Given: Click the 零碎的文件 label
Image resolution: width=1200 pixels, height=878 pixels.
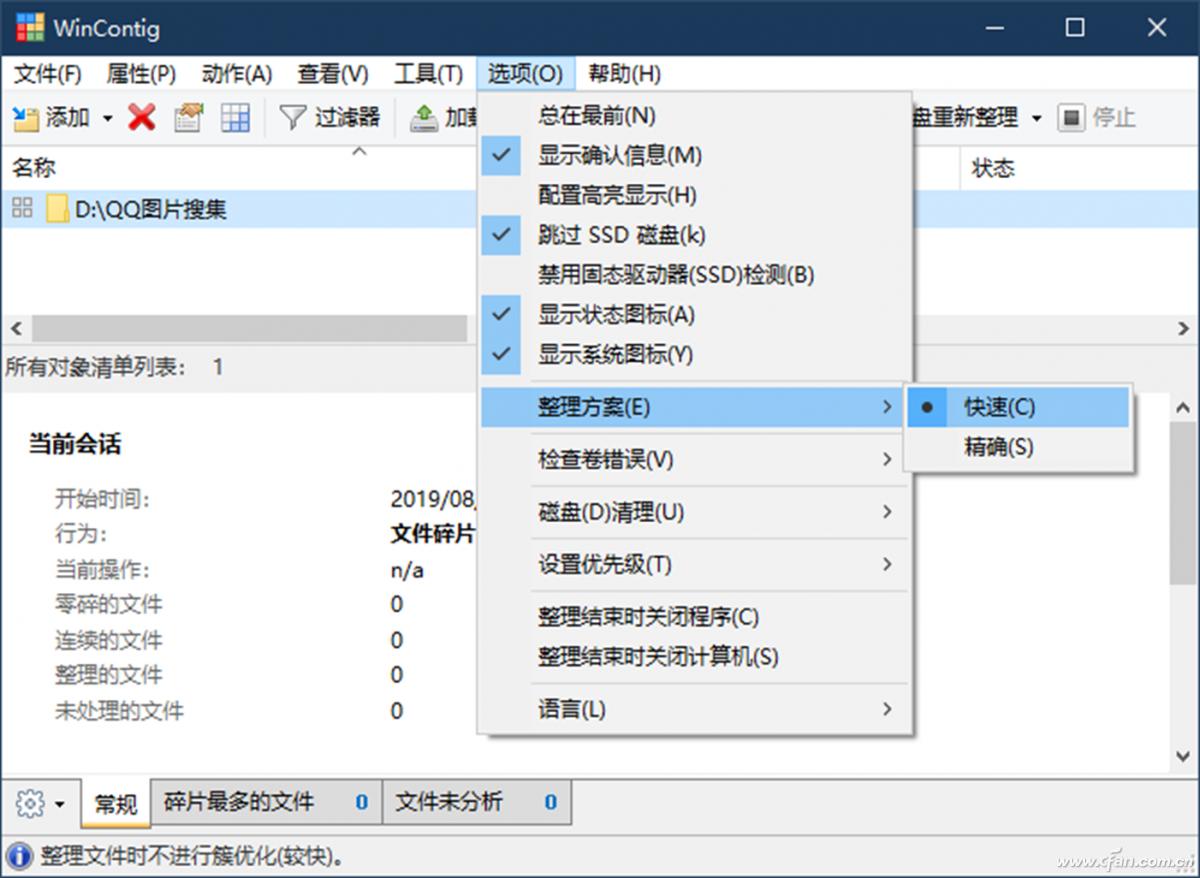Looking at the screenshot, I should (x=108, y=604).
